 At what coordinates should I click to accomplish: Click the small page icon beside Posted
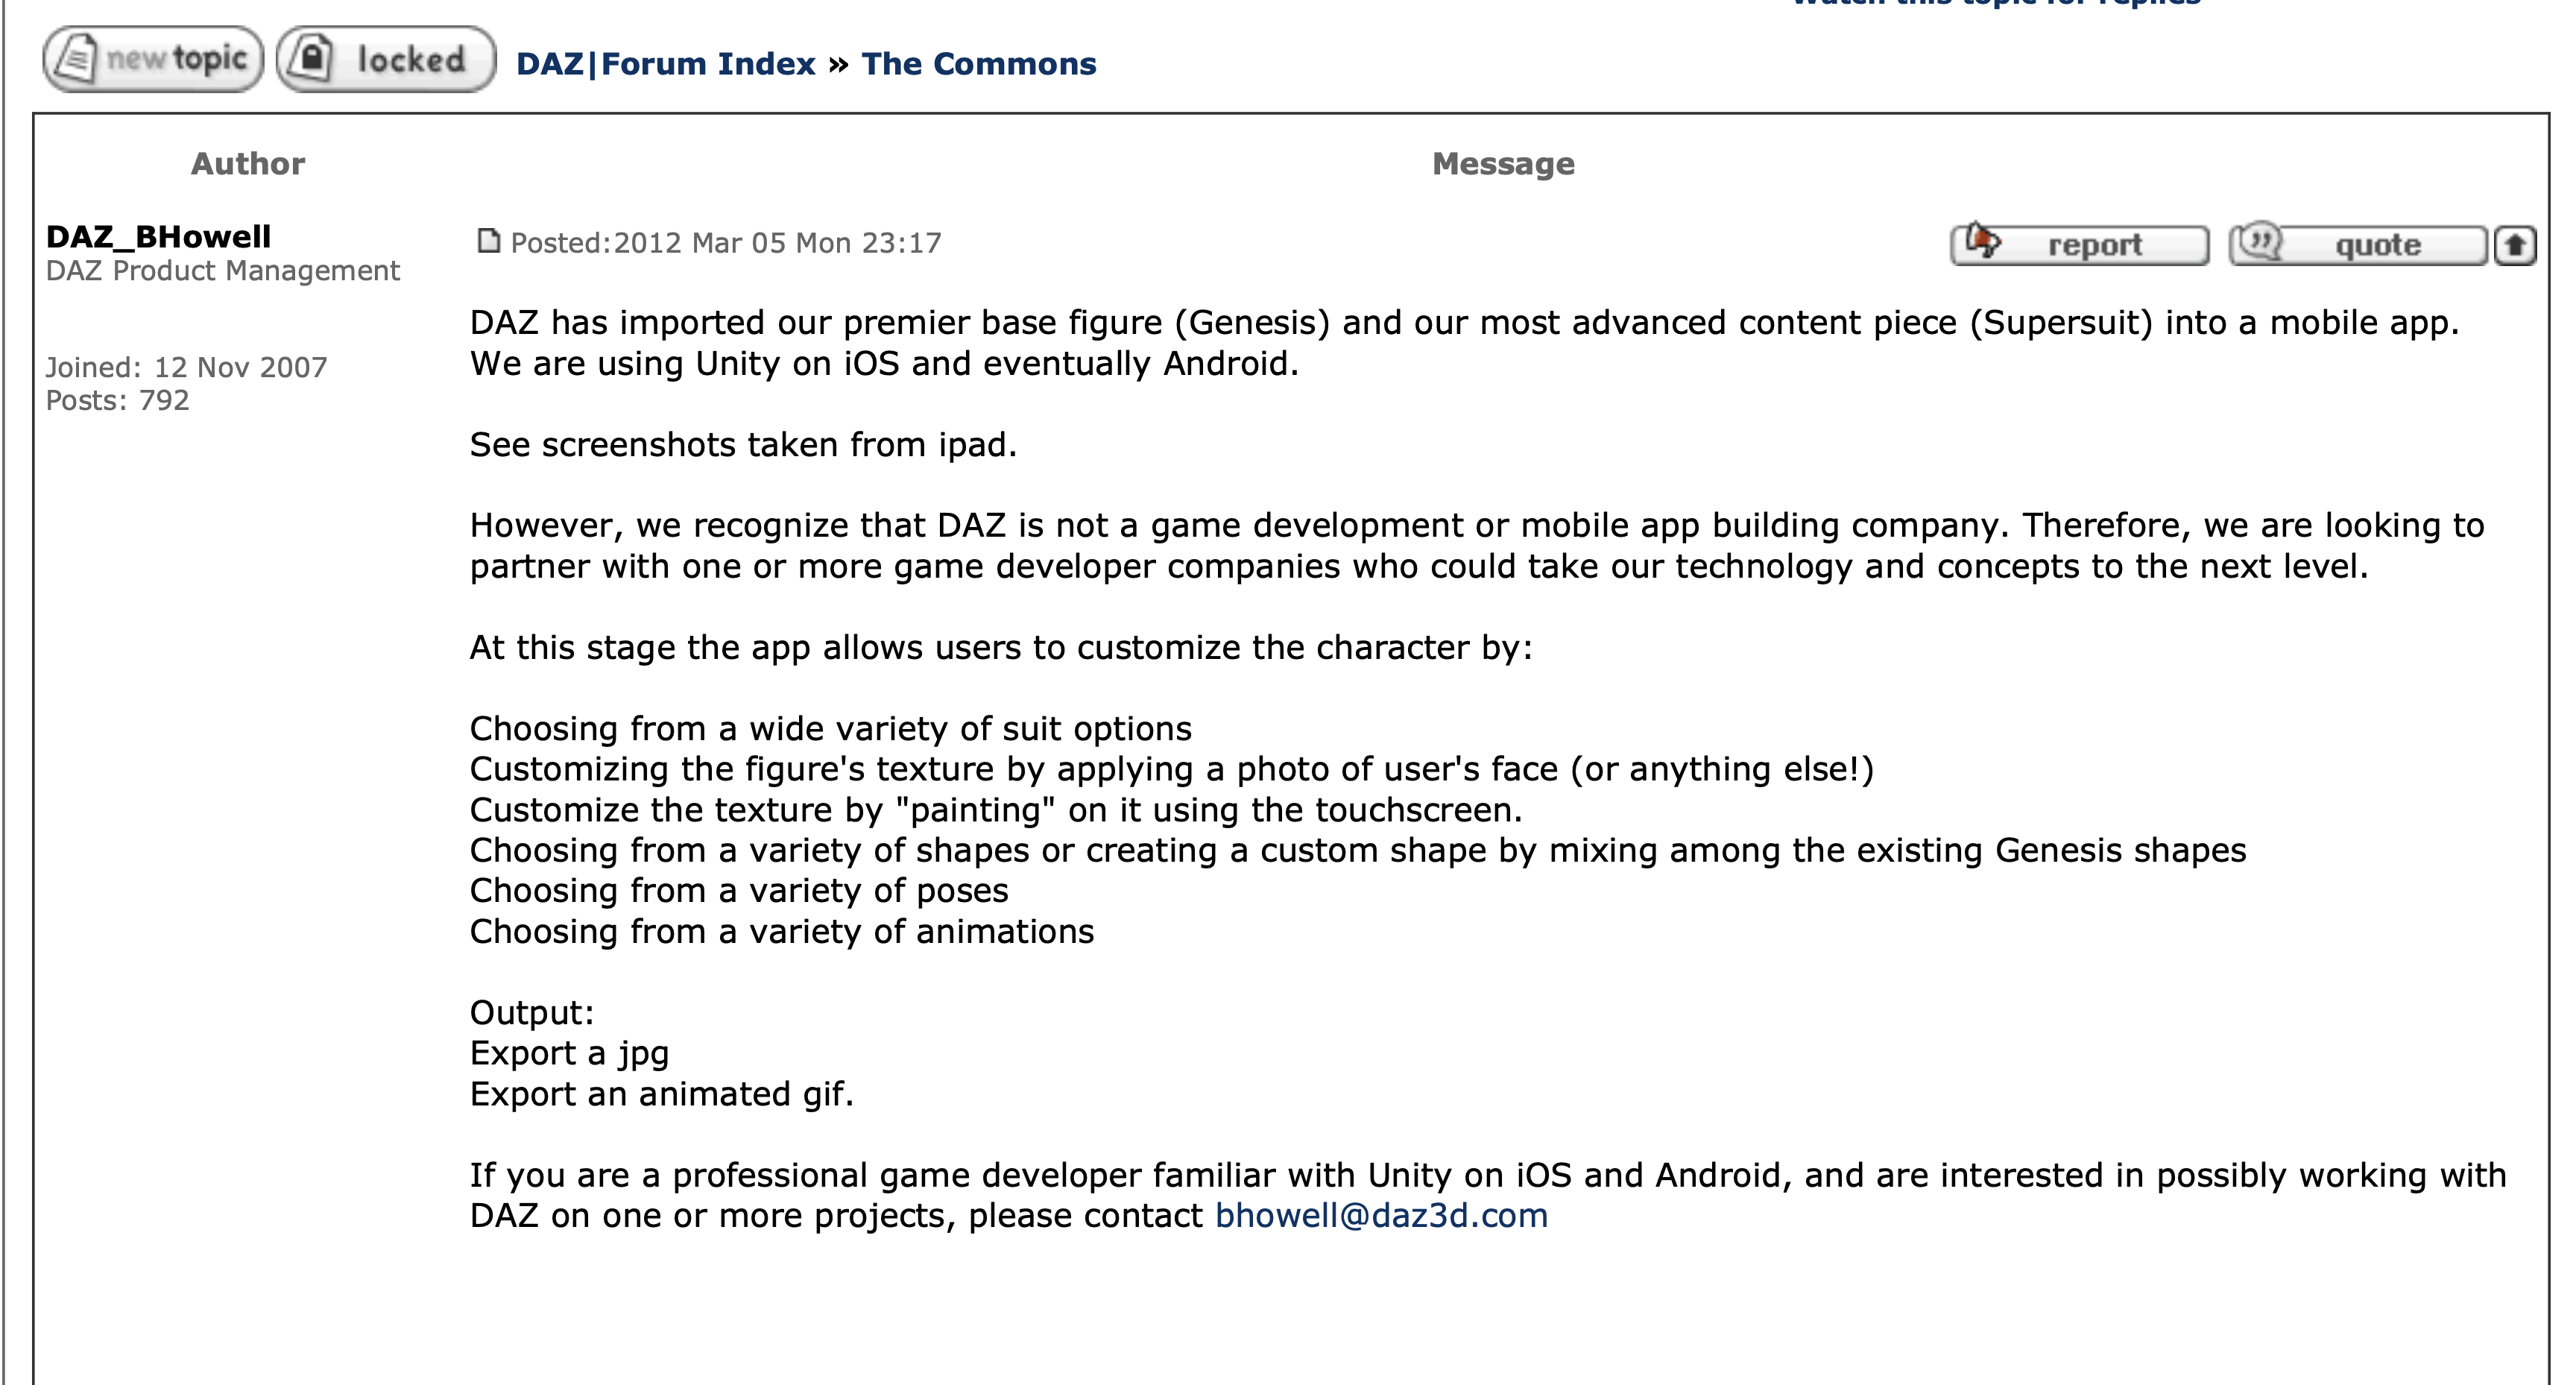click(x=488, y=242)
